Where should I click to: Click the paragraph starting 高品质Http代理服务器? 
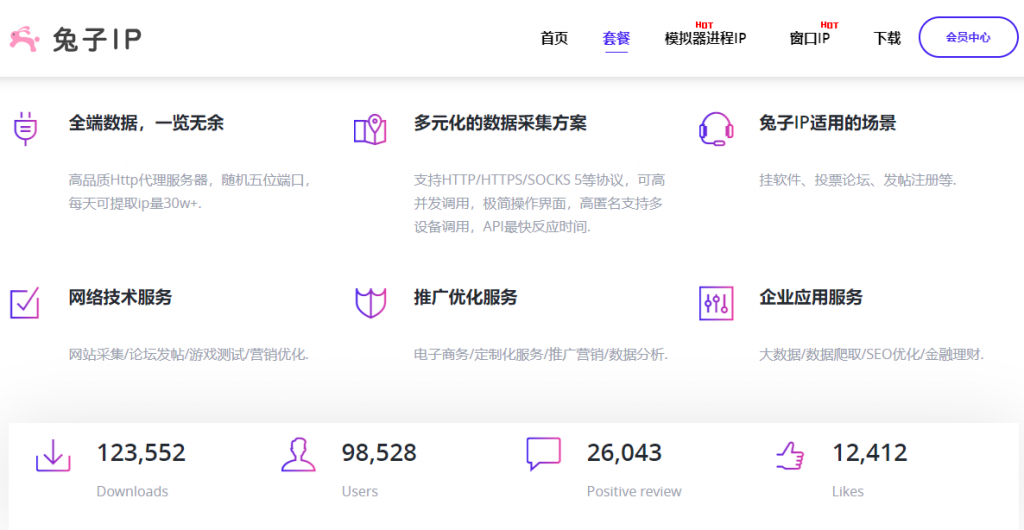(x=190, y=192)
